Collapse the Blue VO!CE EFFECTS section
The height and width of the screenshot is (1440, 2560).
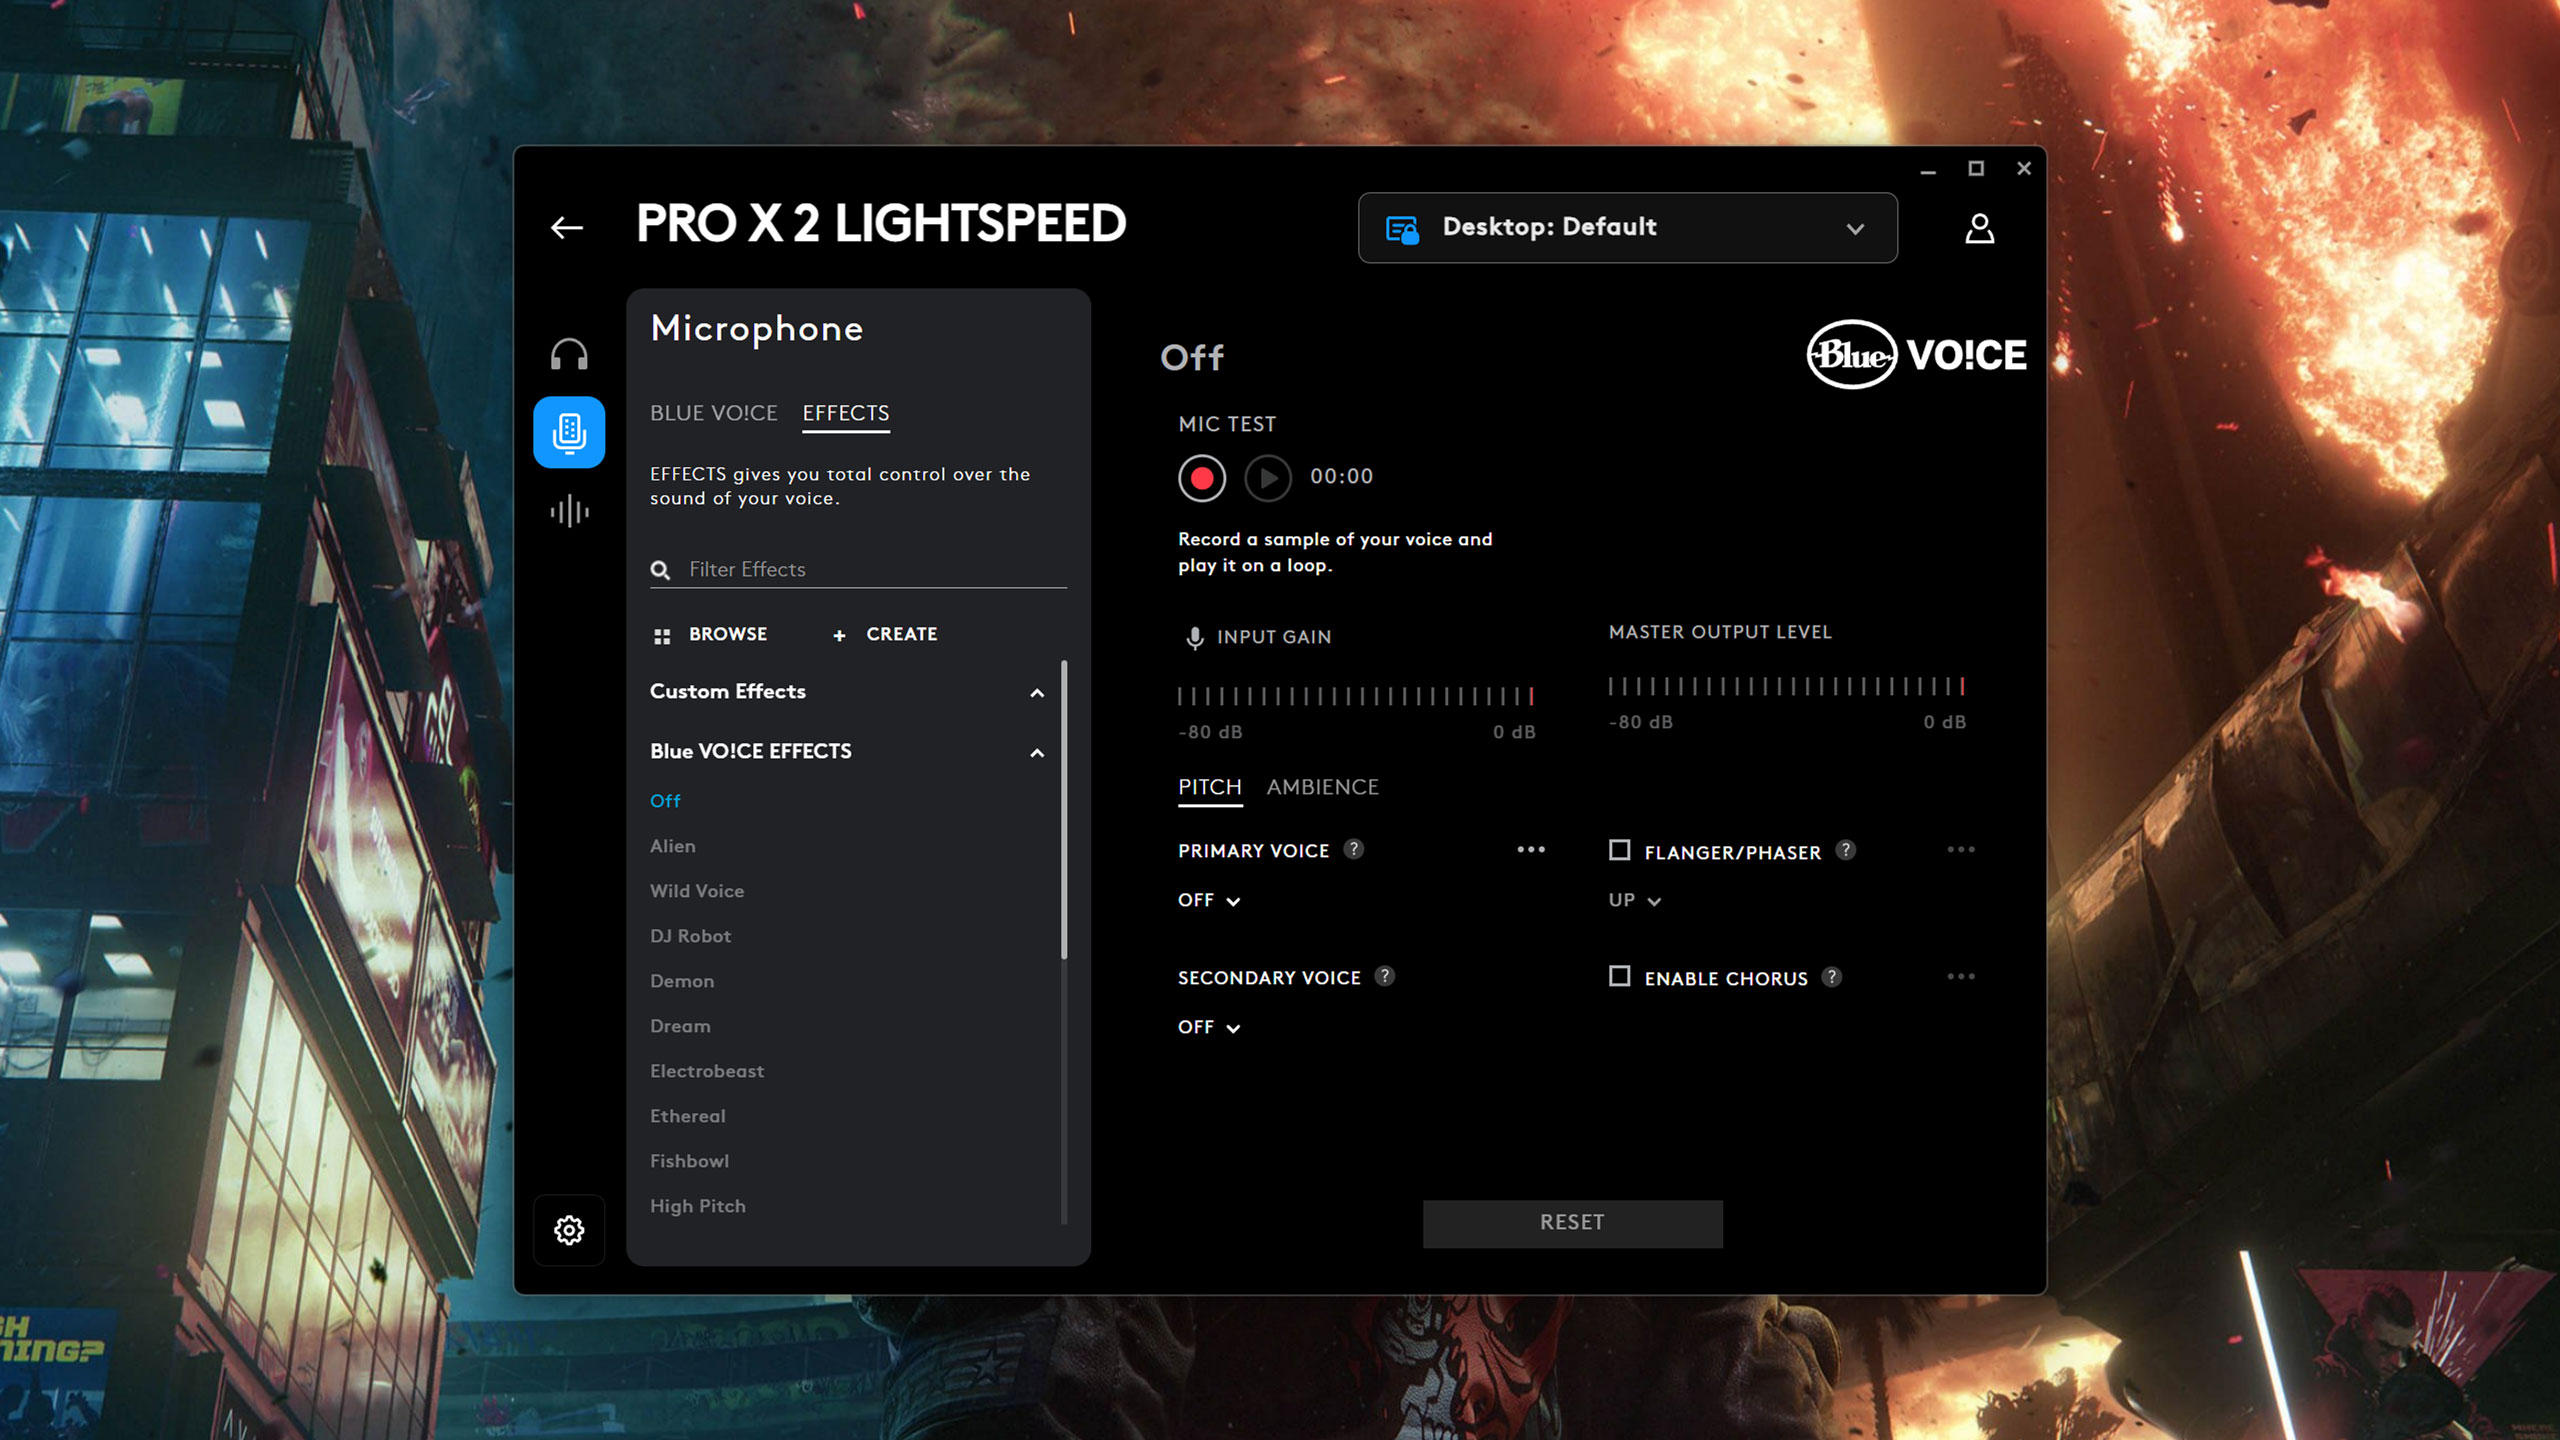coord(1037,753)
